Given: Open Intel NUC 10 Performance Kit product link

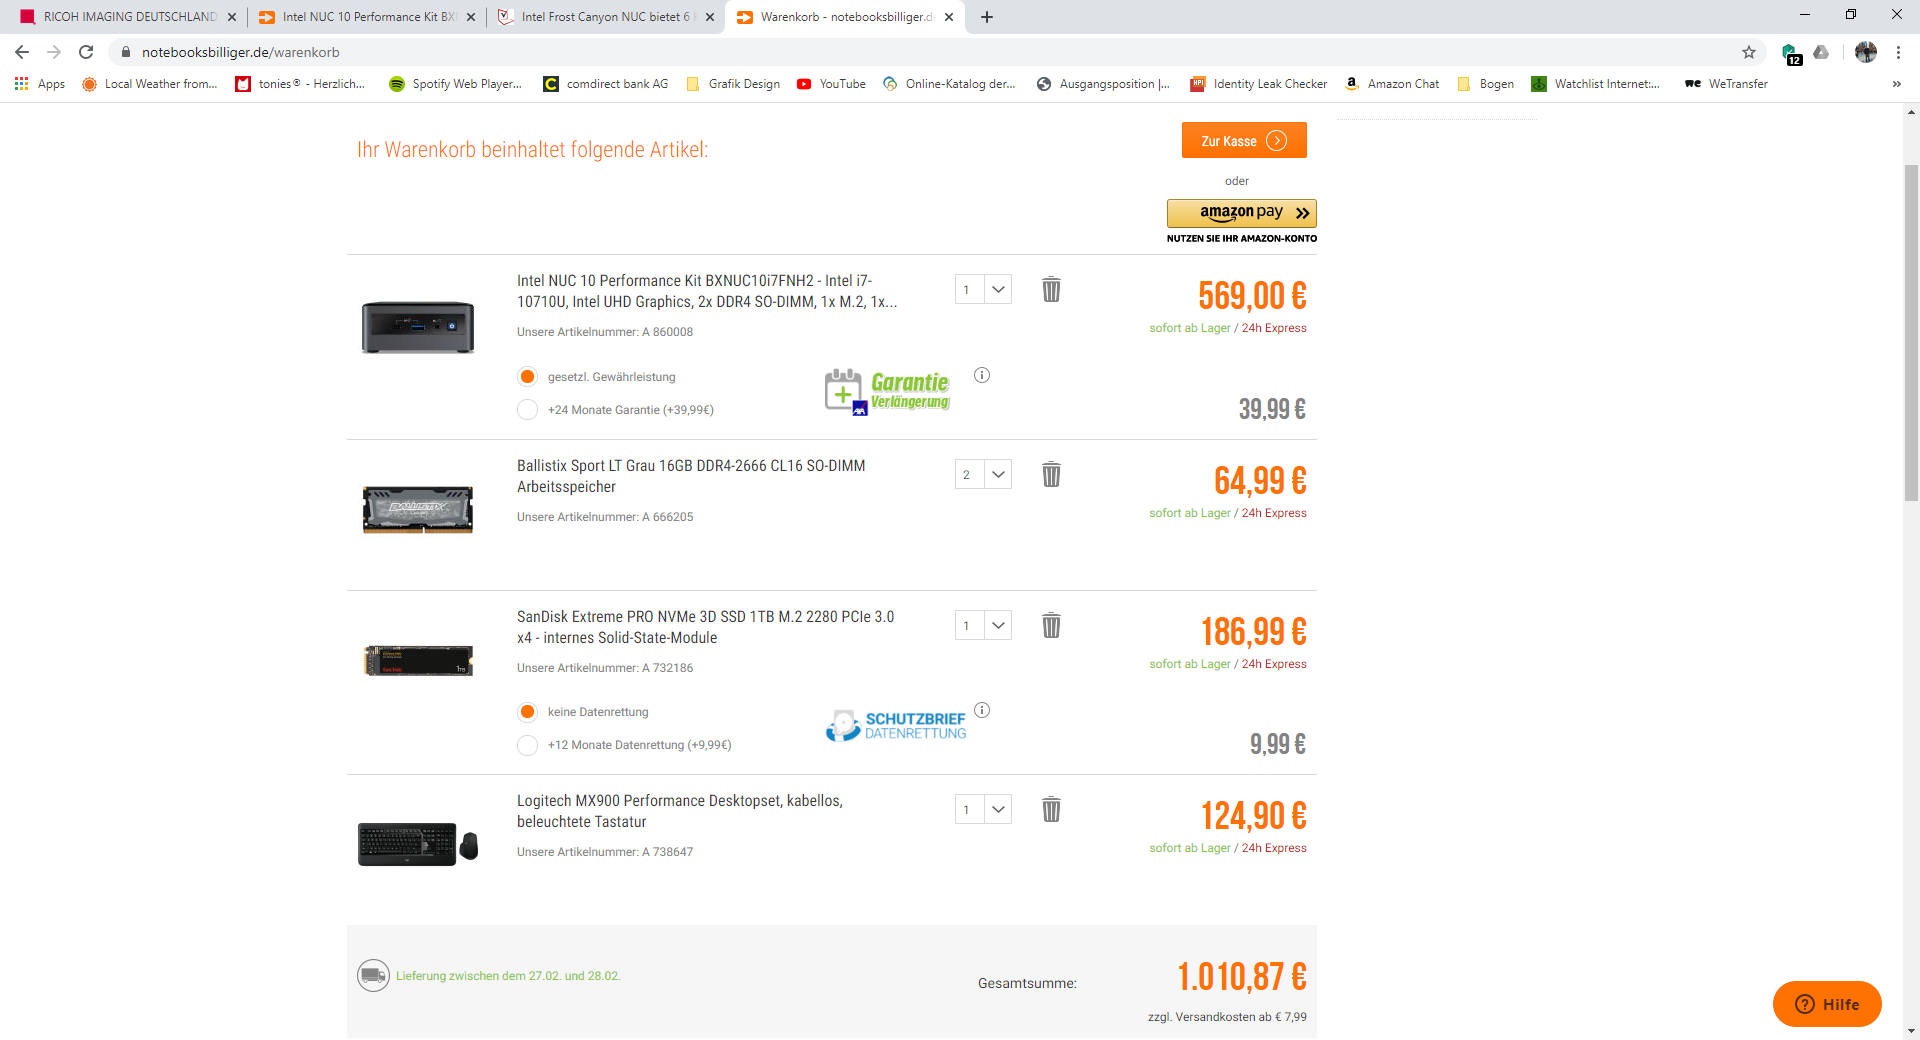Looking at the screenshot, I should click(706, 292).
